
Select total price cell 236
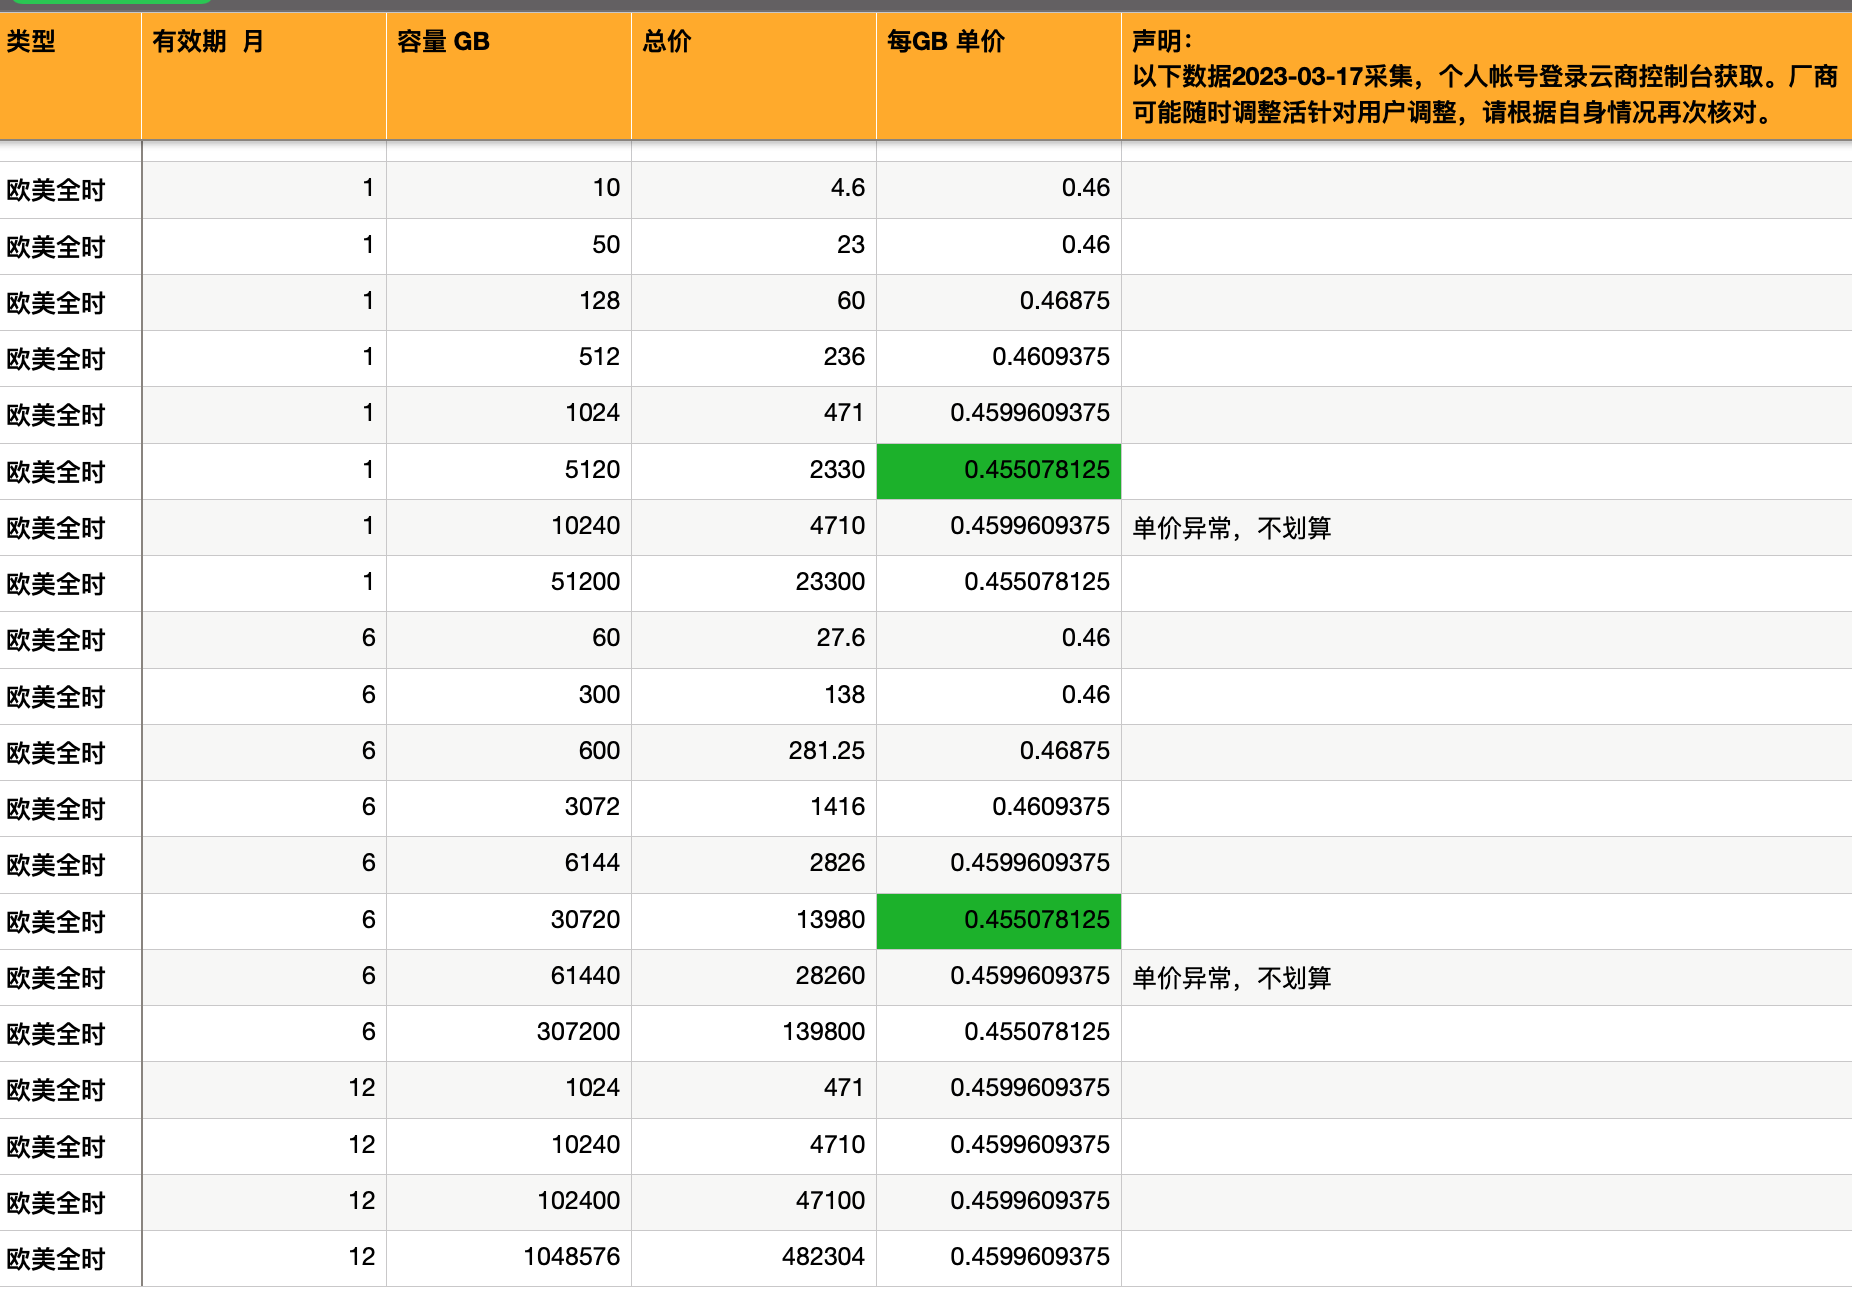(754, 358)
